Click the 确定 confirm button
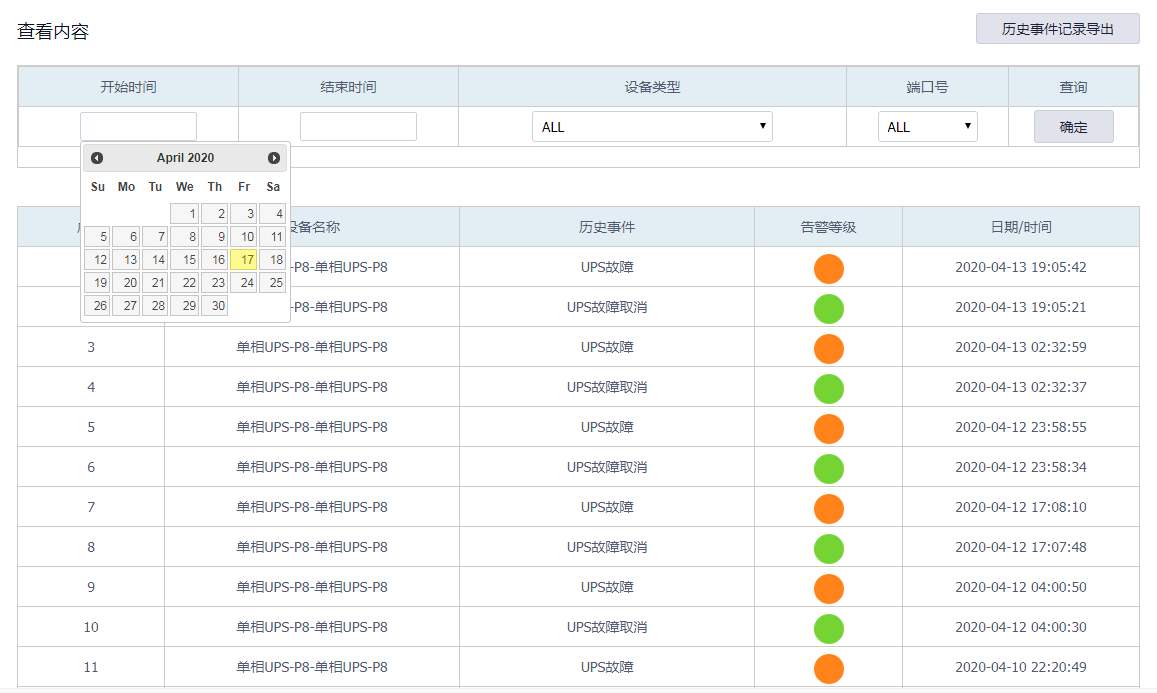 (1073, 127)
